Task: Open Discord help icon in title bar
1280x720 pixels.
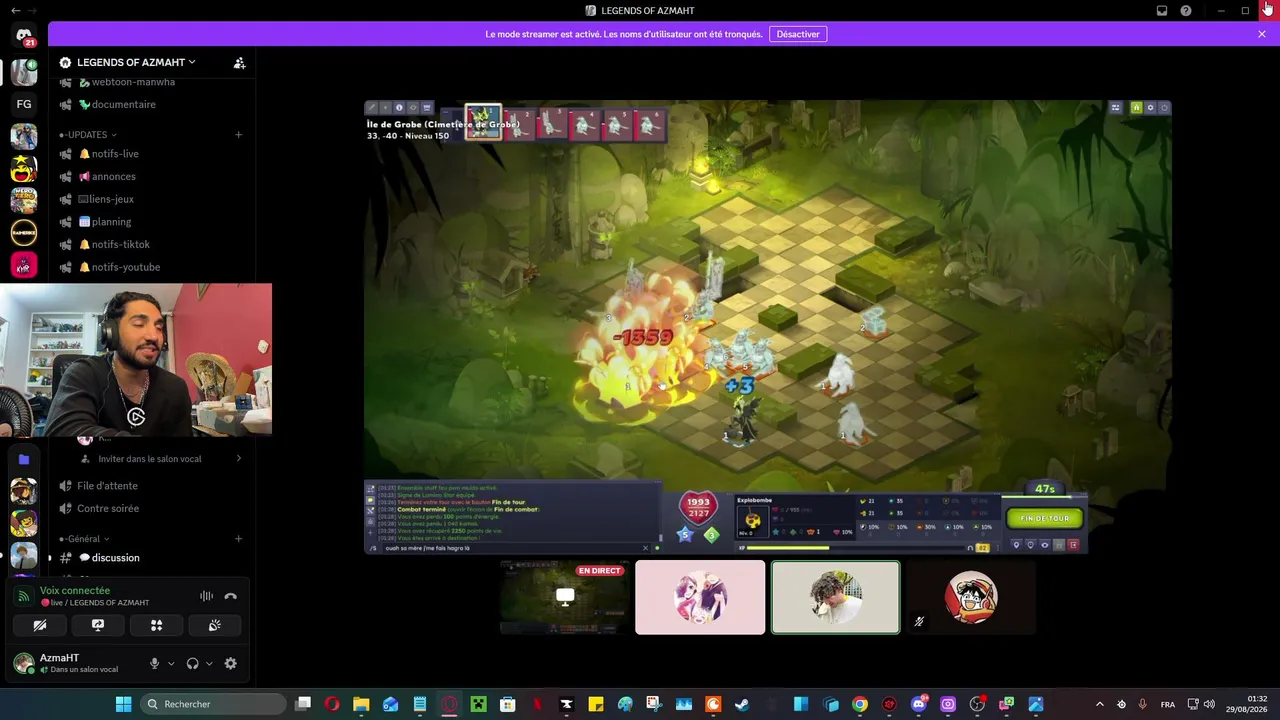Action: coord(1186,11)
